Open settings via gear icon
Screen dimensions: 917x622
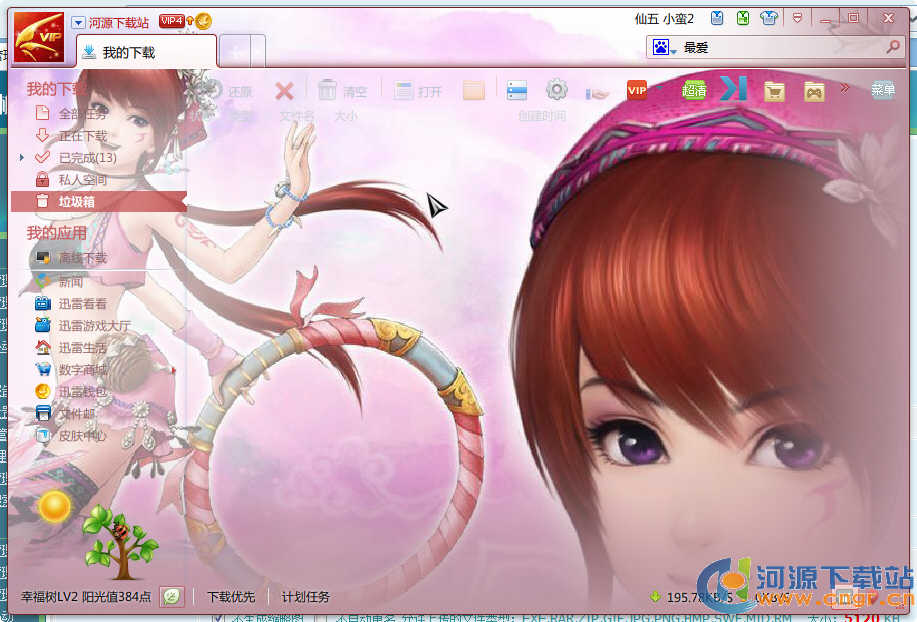pyautogui.click(x=557, y=90)
